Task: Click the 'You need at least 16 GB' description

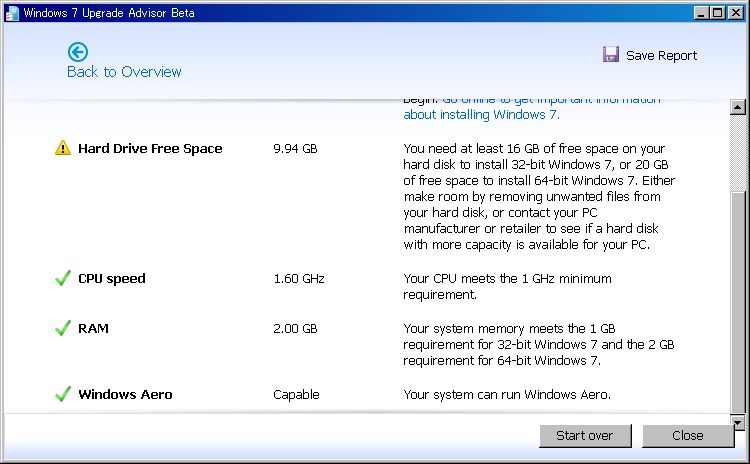Action: click(x=539, y=196)
